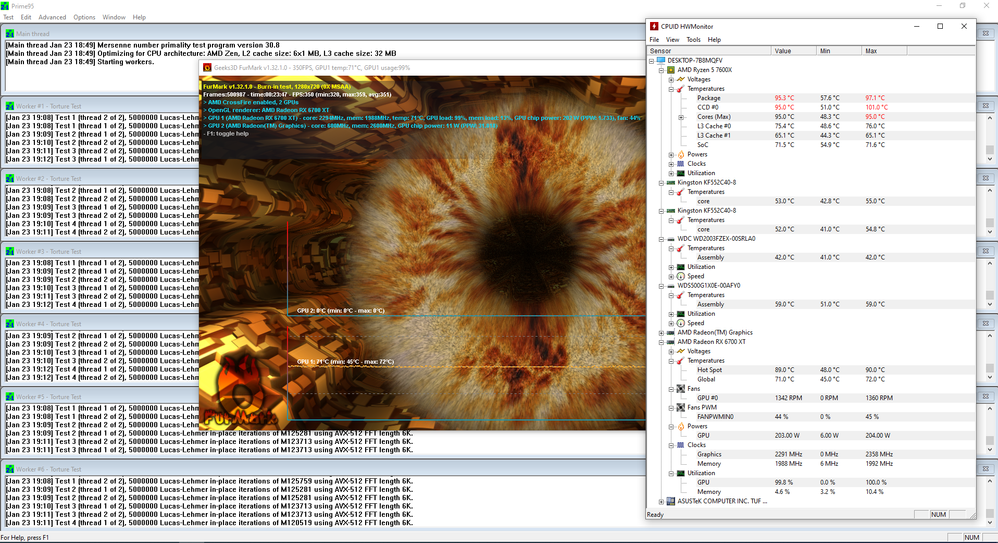Click the Worker #6 Torture Test icon

point(10,469)
